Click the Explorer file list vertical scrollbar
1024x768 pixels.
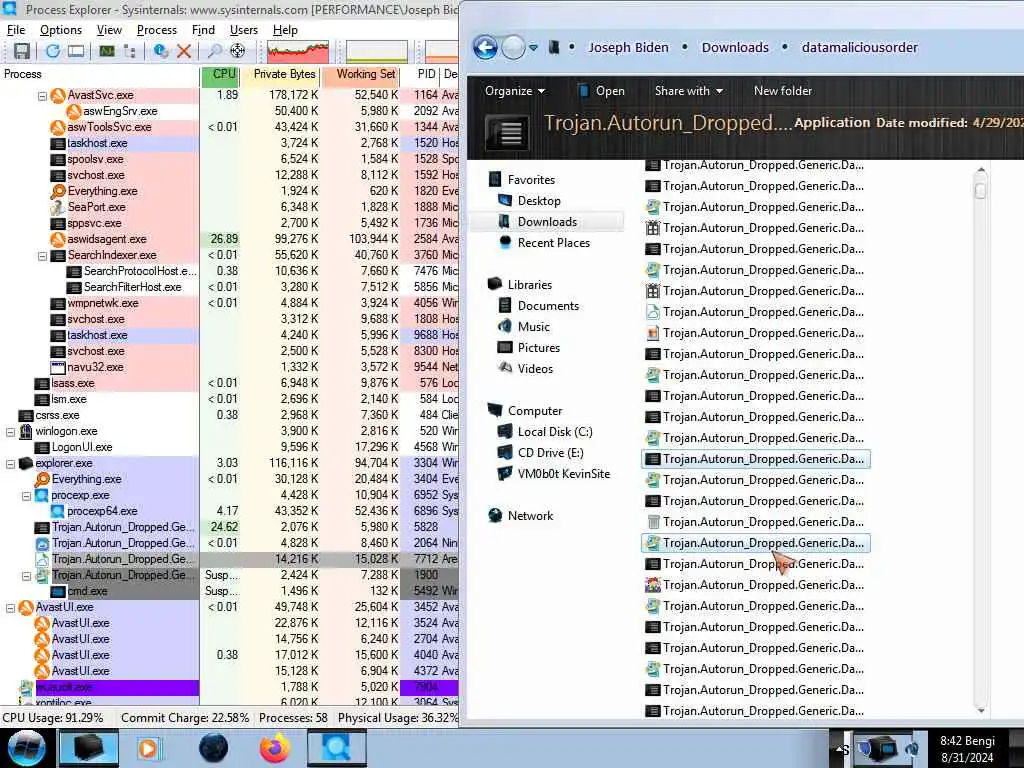tap(980, 440)
